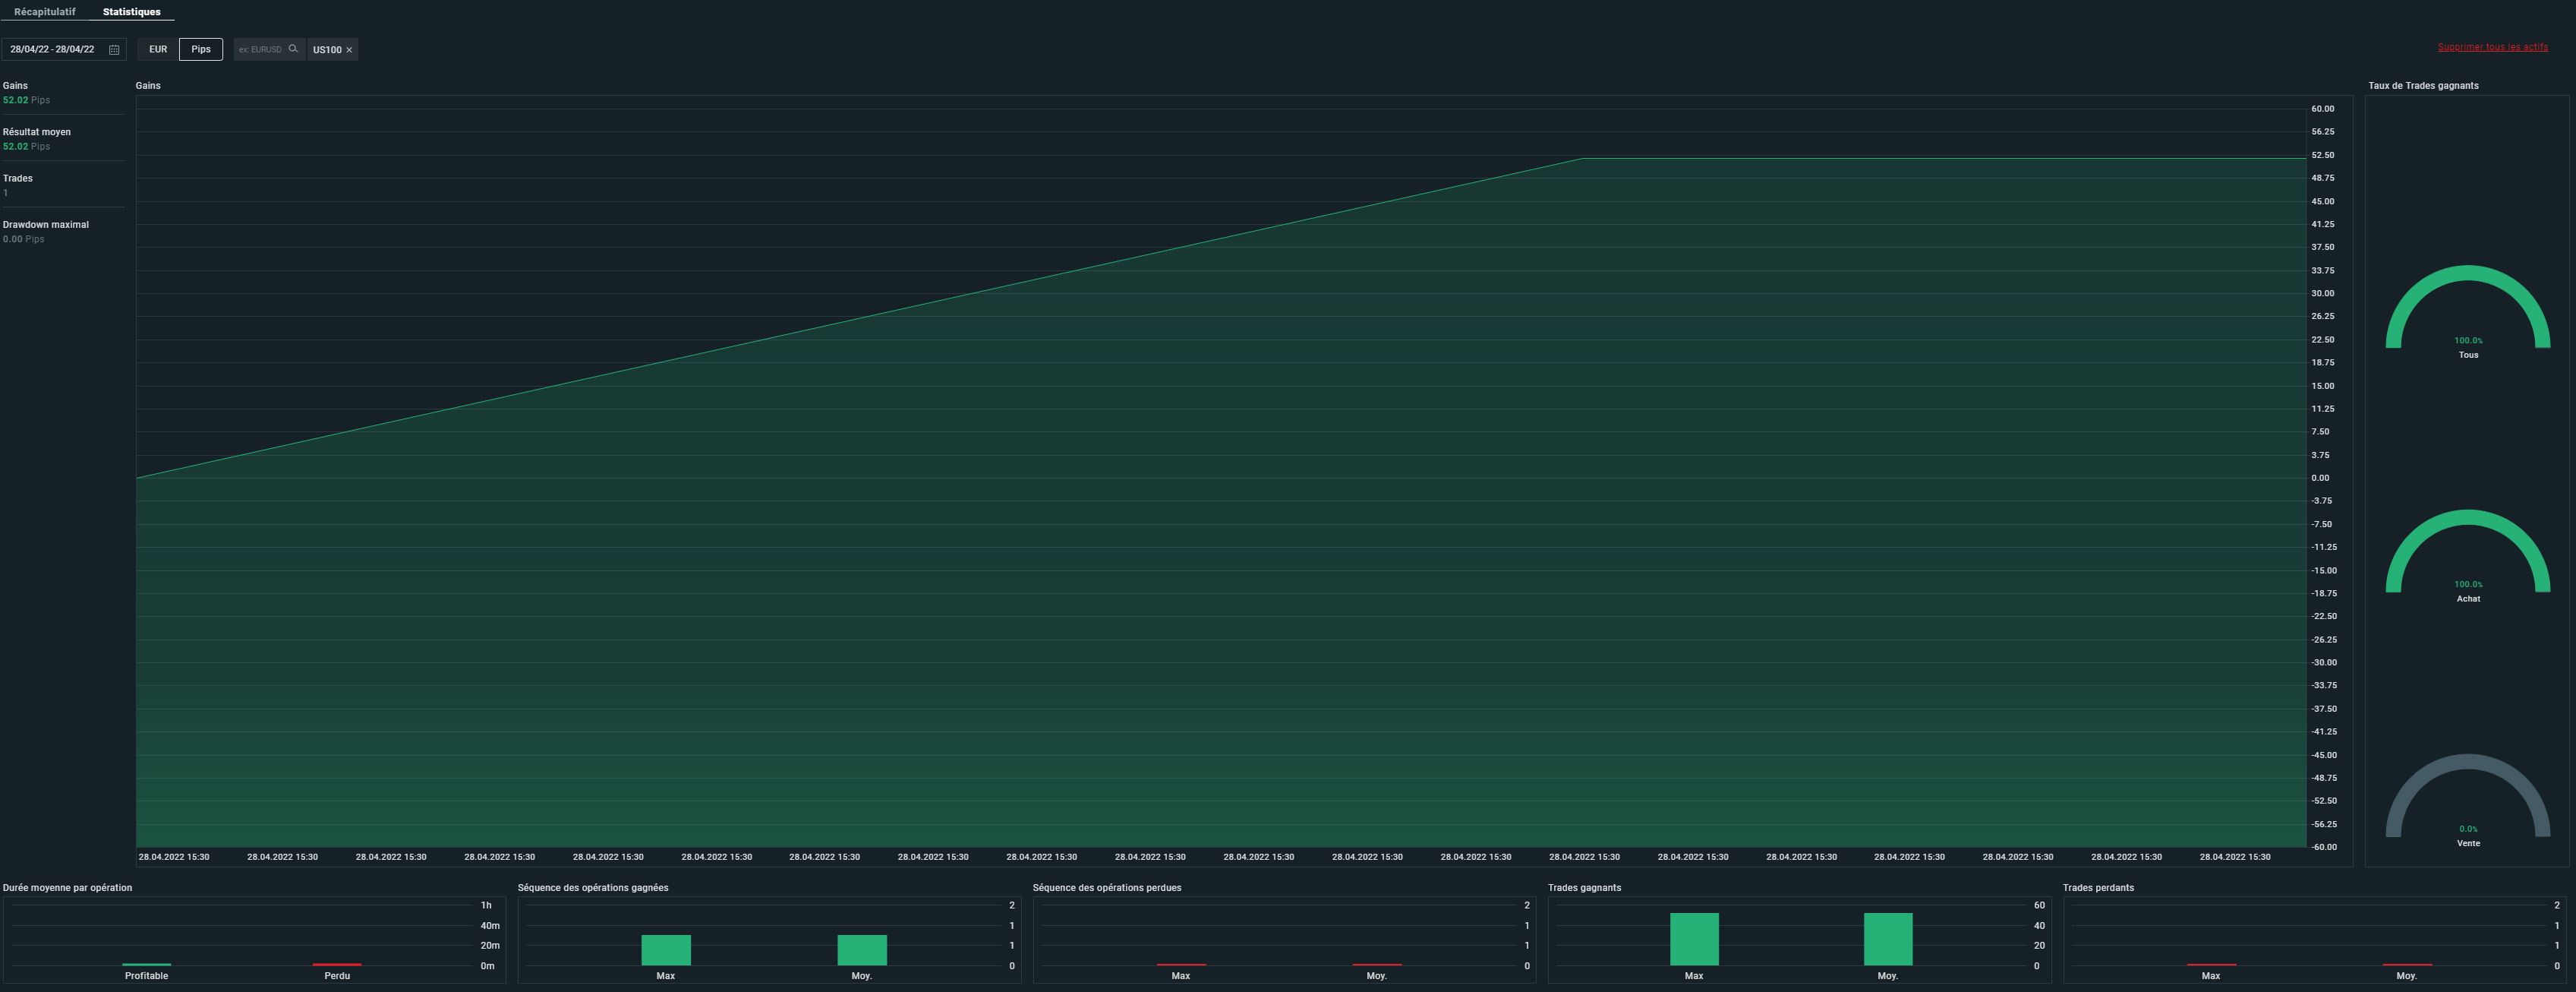
Task: Click the Perdu duration bar
Action: (337, 965)
